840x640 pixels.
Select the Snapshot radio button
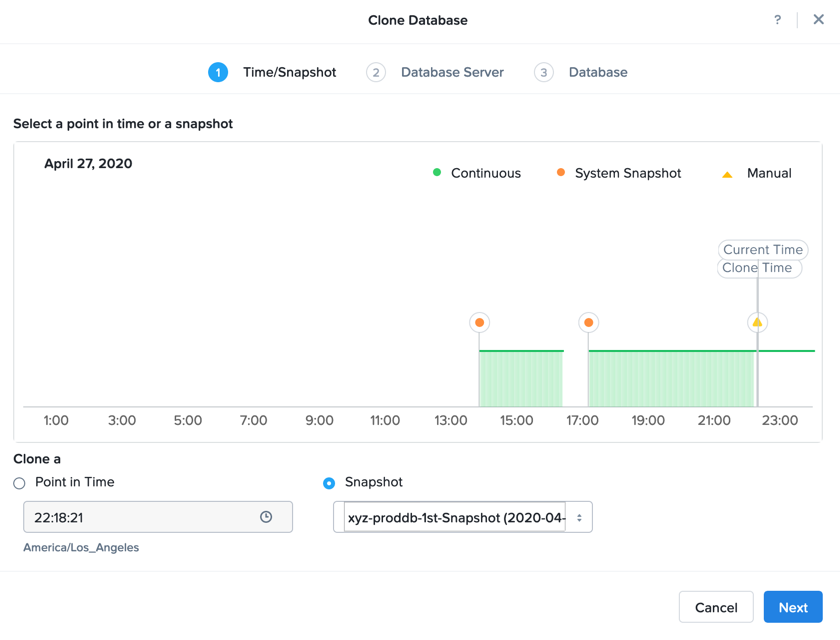329,483
